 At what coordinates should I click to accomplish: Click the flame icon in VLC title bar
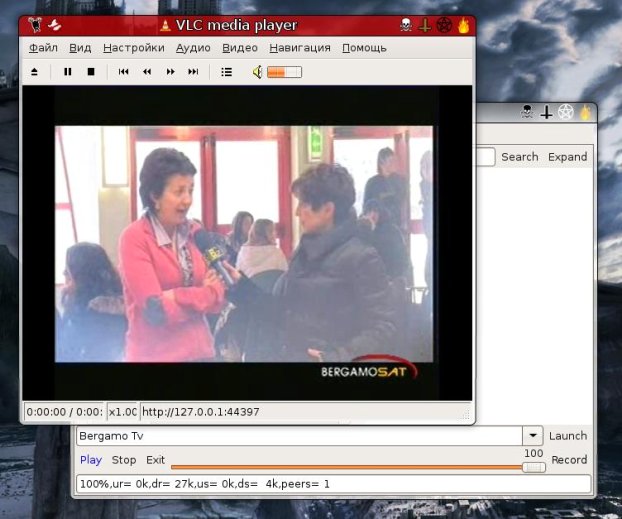[463, 25]
